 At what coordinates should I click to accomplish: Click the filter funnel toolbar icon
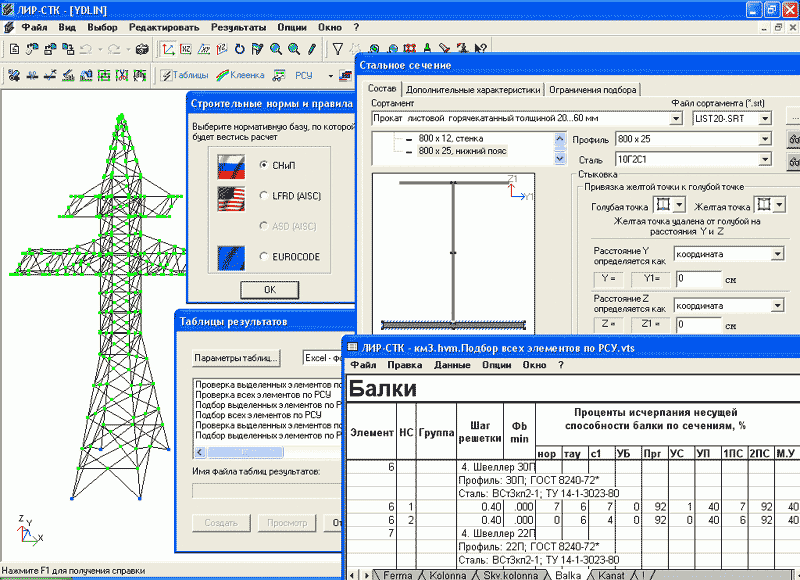(338, 49)
